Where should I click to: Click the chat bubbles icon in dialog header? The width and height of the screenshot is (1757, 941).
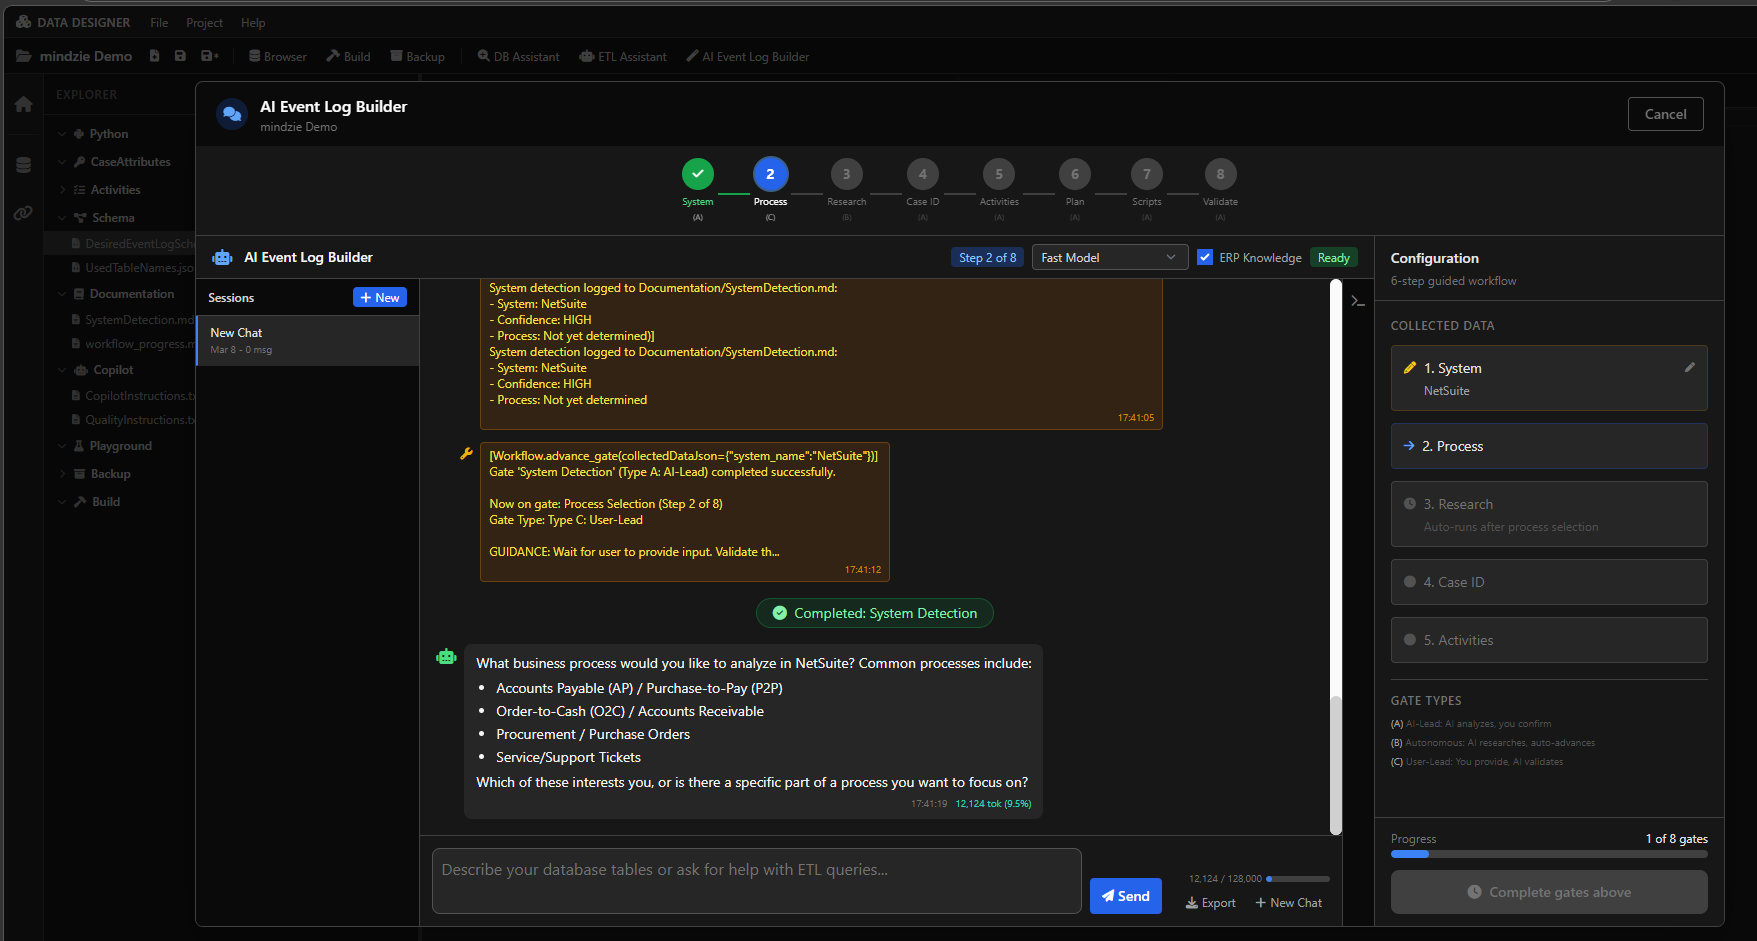coord(232,114)
